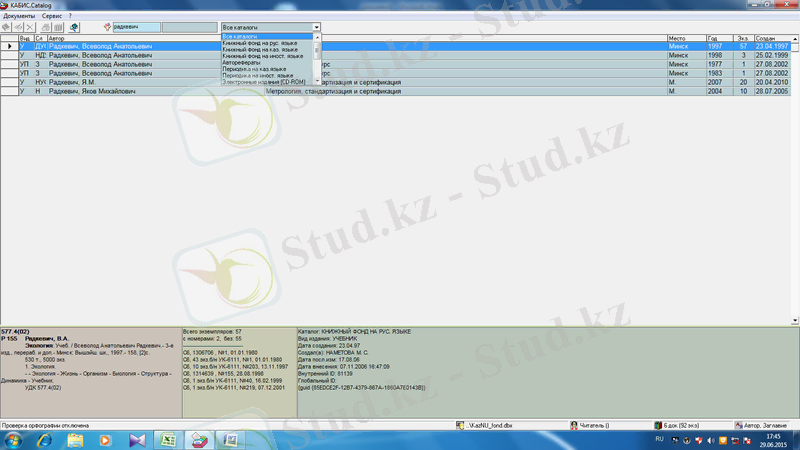Open the ? help menu
Viewport: 800px width, 450px height.
[x=70, y=16]
